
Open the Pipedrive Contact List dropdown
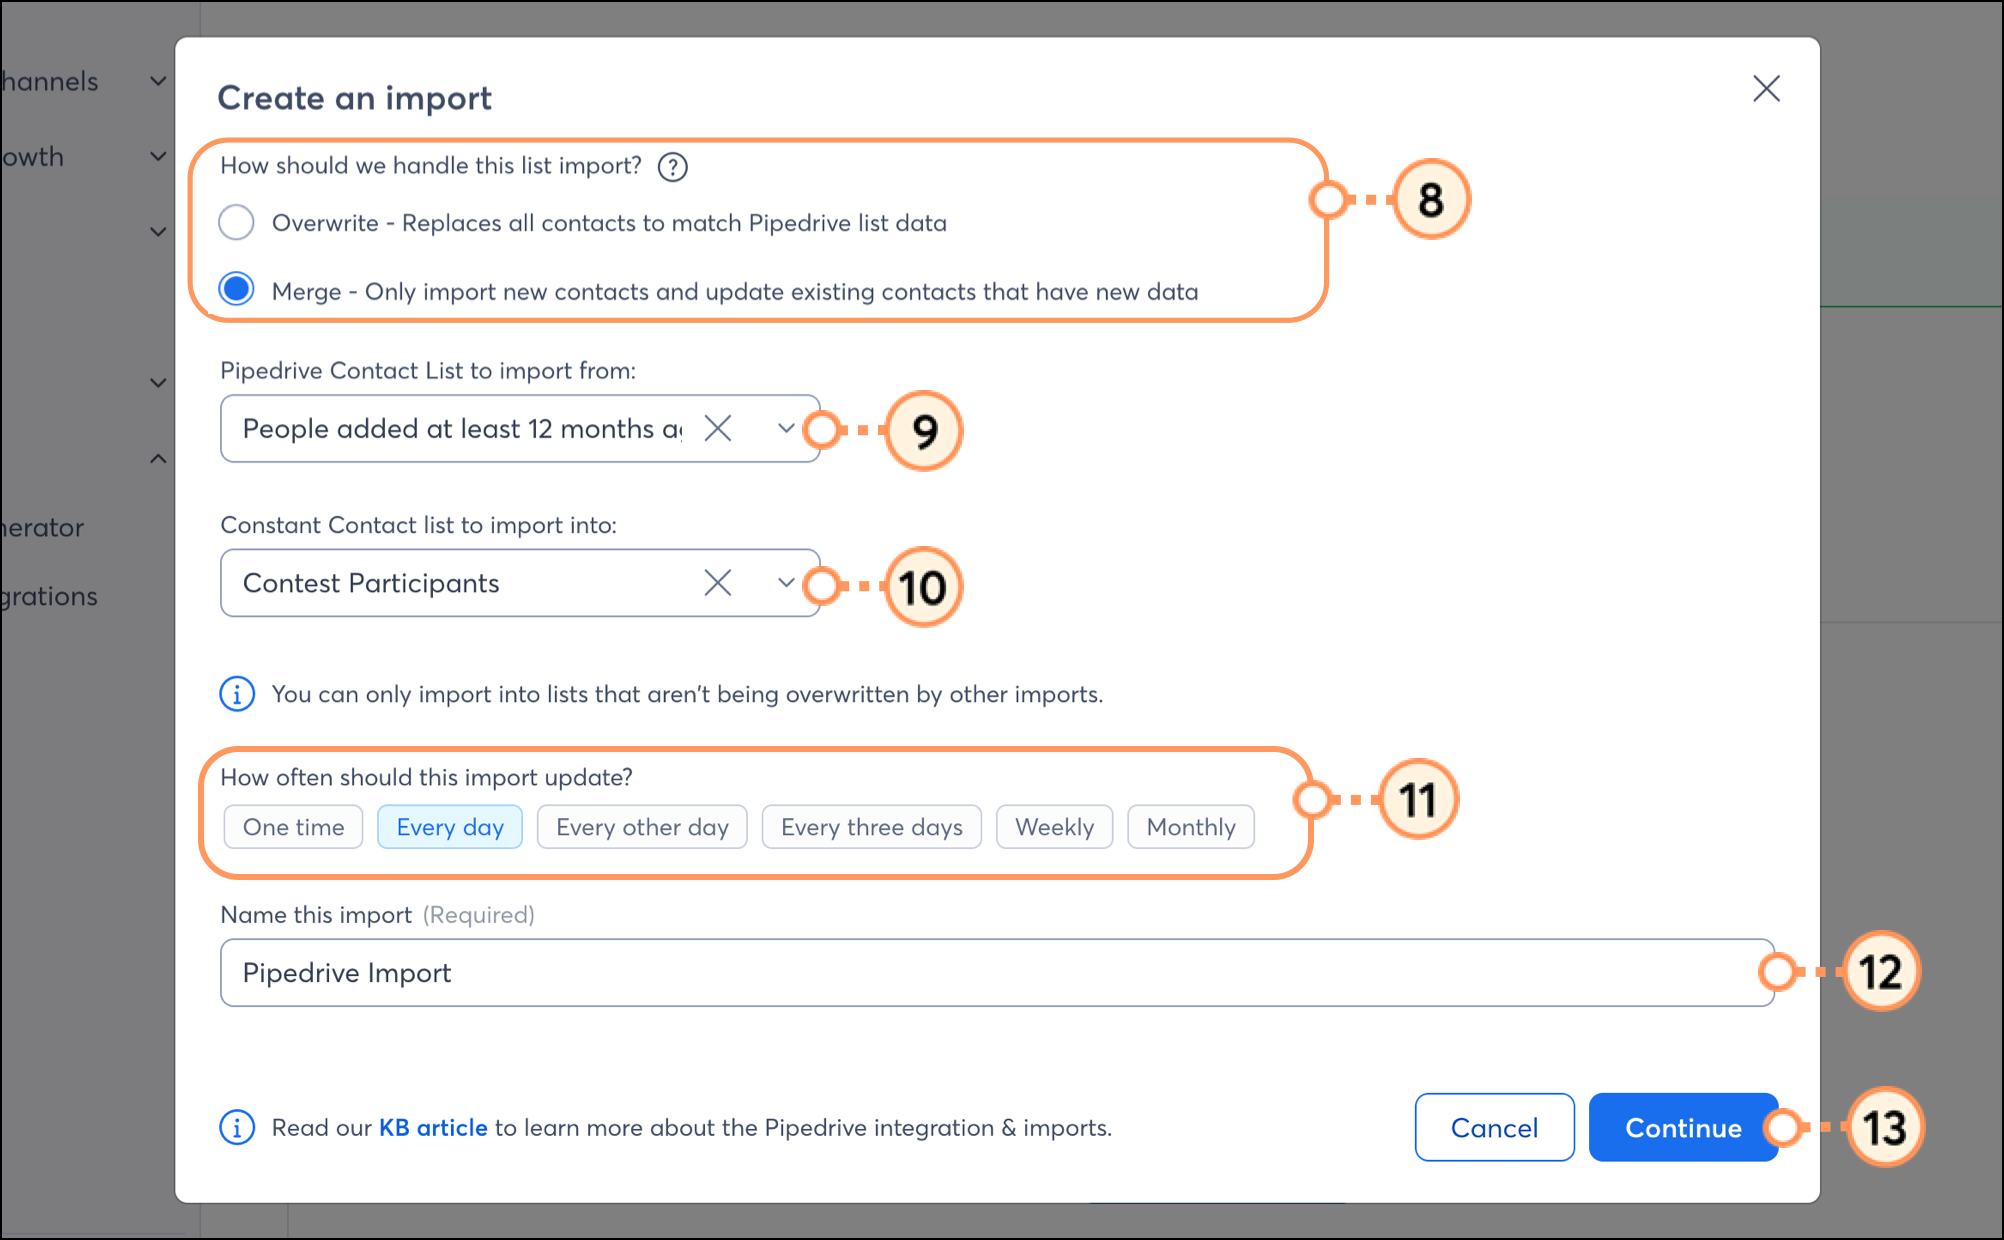click(786, 429)
